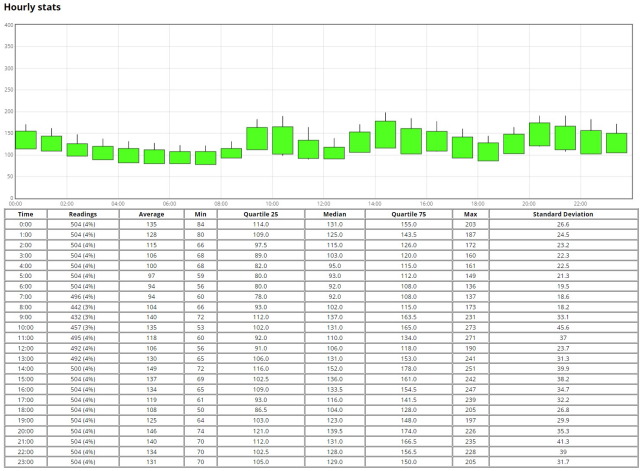Click the 21:00 time cell
The image size is (640, 471).
(25, 441)
